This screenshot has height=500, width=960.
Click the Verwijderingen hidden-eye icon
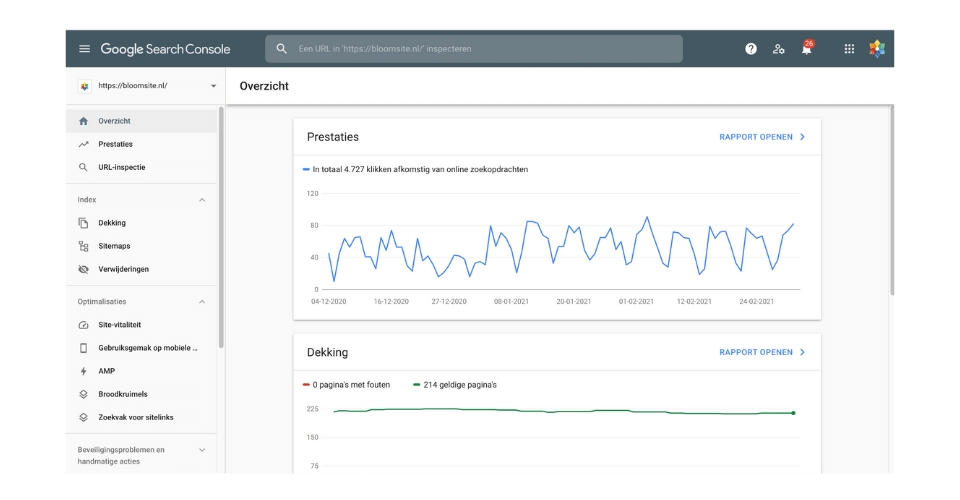[x=83, y=269]
